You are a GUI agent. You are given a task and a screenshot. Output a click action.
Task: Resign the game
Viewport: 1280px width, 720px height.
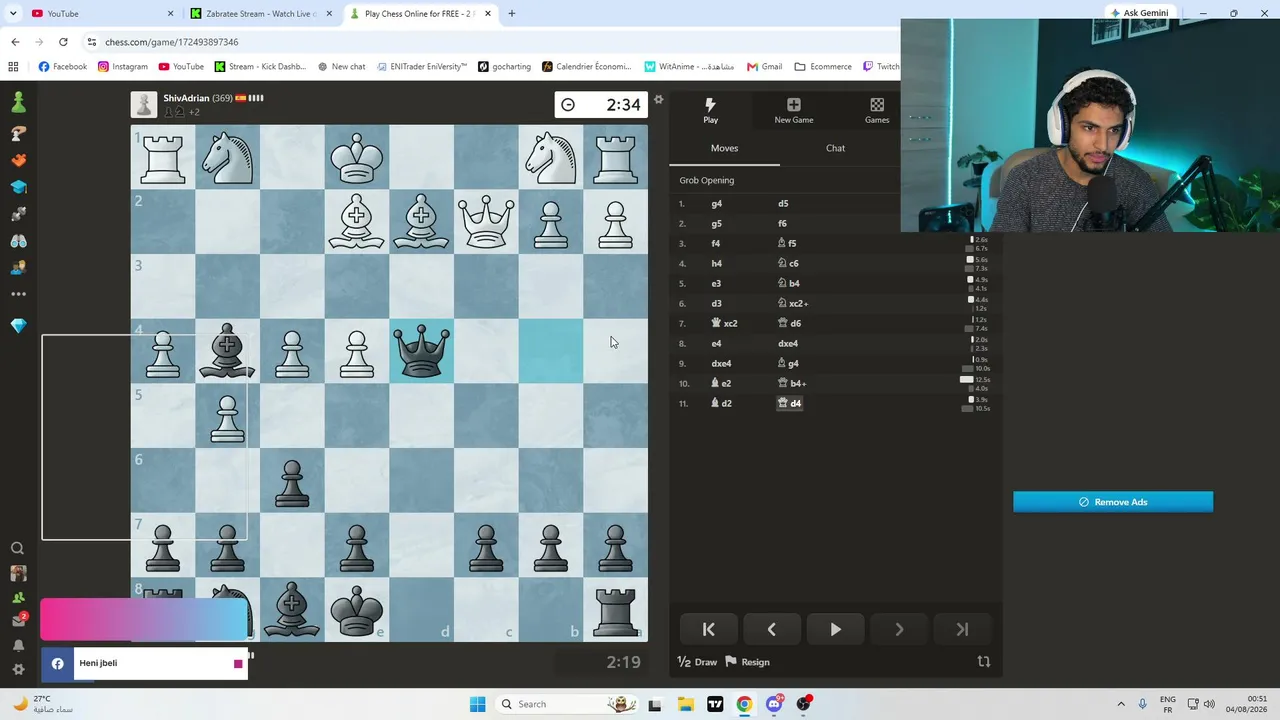pos(747,662)
